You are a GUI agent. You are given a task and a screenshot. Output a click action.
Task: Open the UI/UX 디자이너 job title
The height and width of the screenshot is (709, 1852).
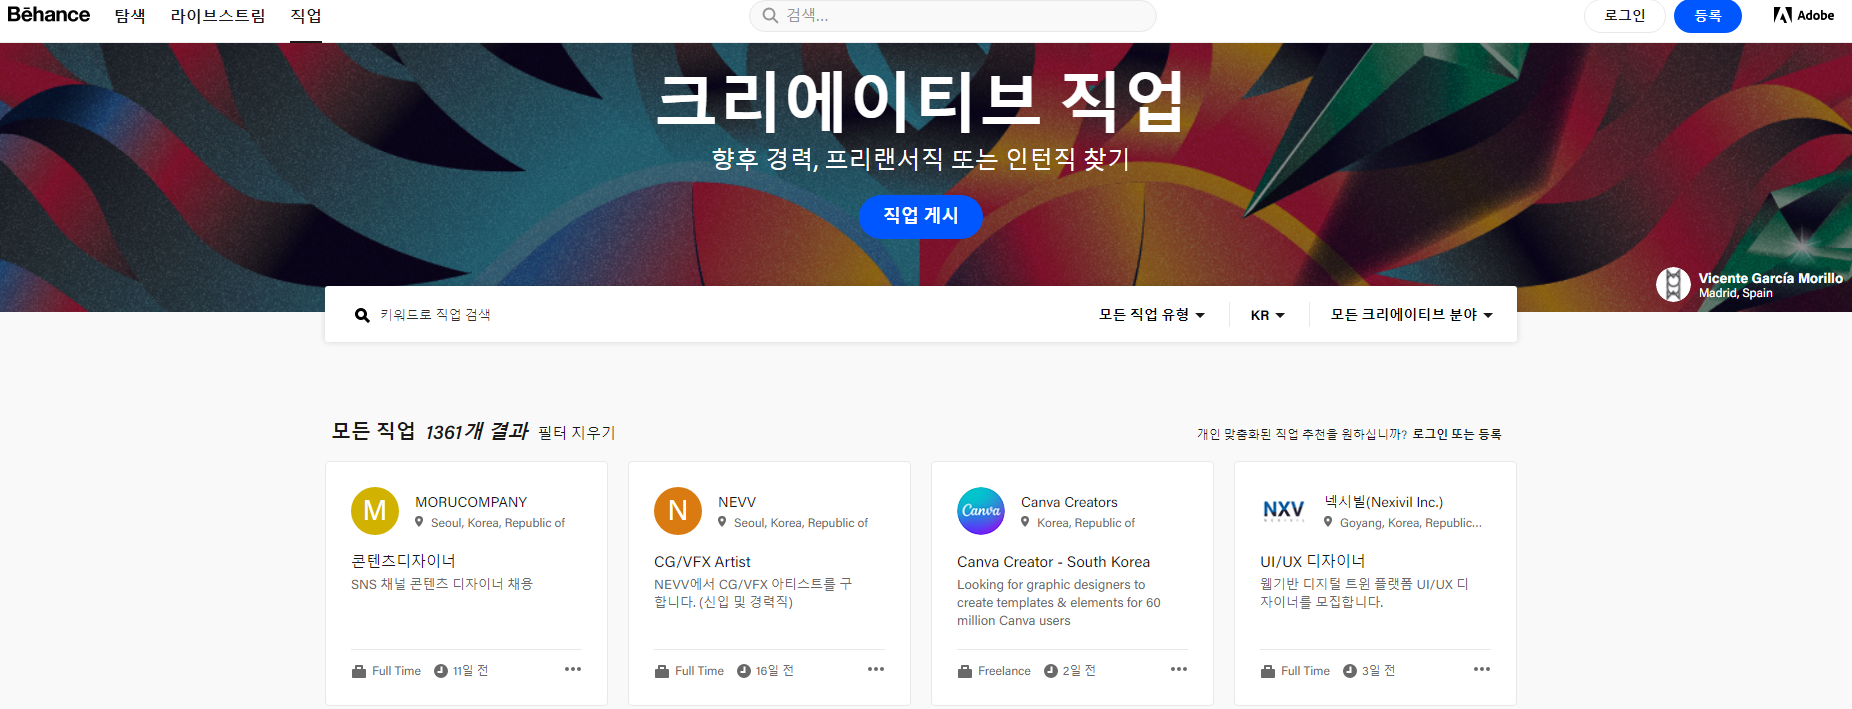tap(1312, 561)
